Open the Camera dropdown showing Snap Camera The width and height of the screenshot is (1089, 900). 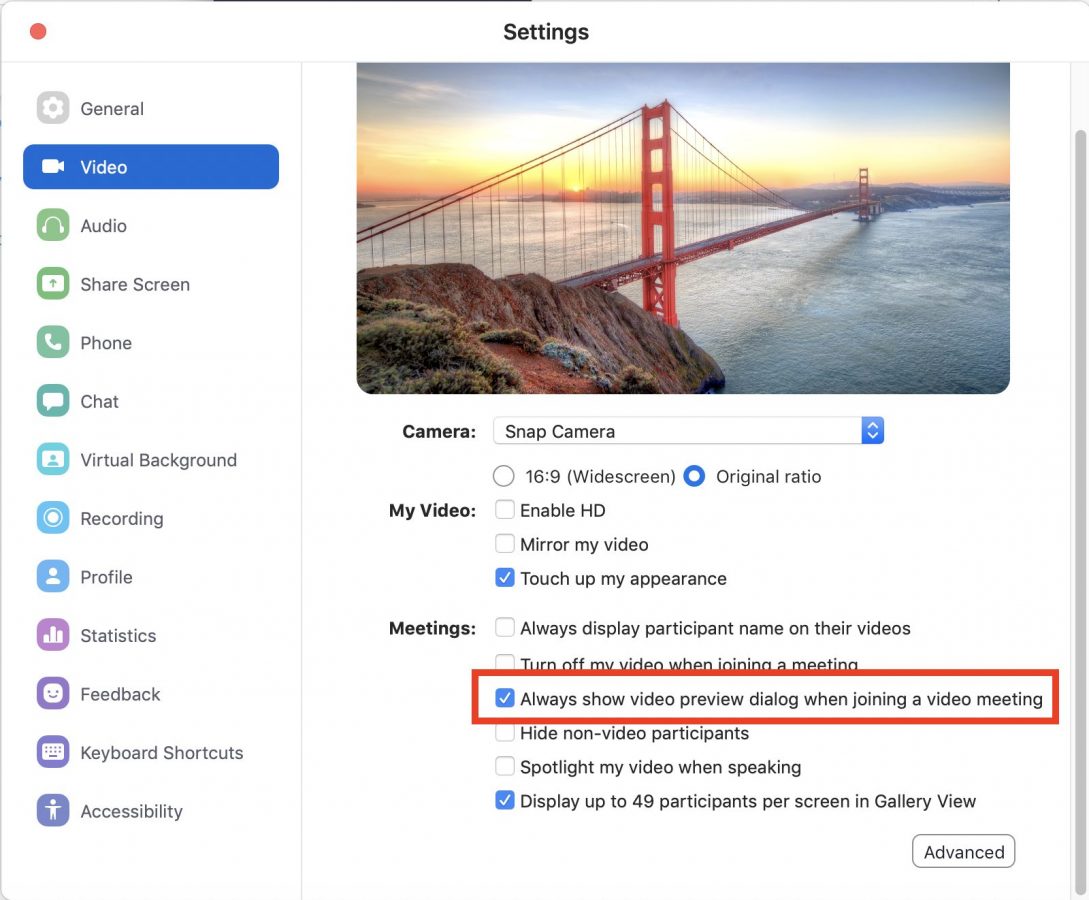pyautogui.click(x=677, y=431)
